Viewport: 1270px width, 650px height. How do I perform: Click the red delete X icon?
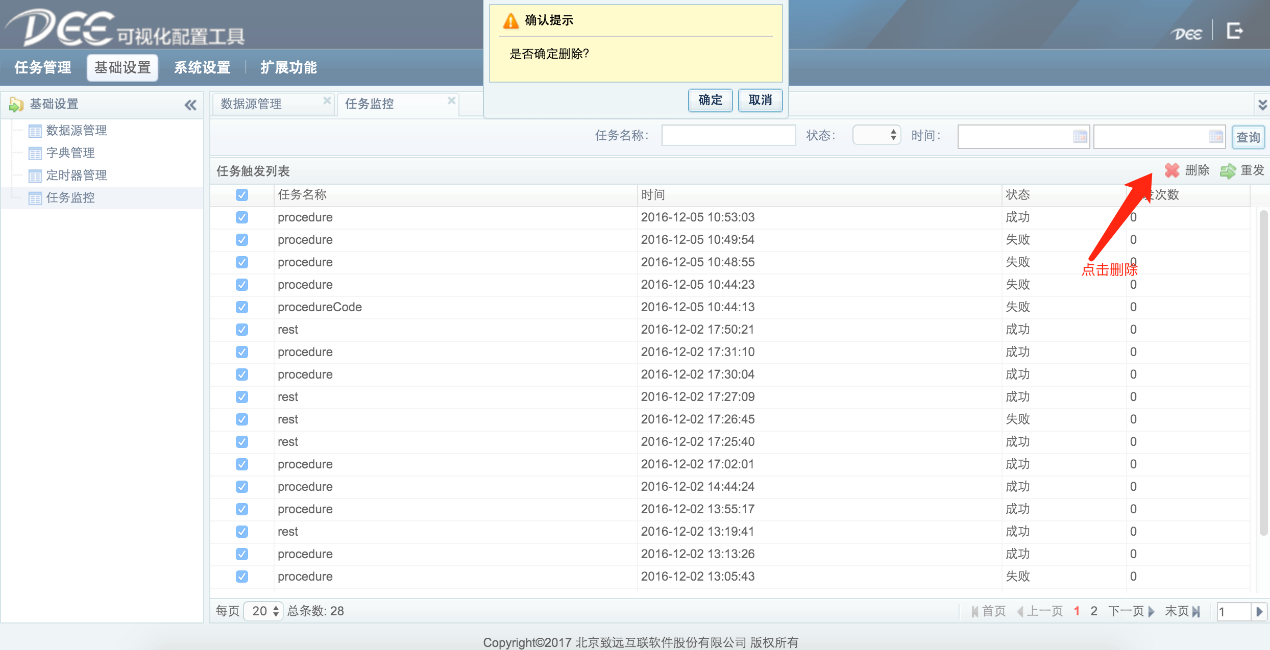click(1172, 171)
